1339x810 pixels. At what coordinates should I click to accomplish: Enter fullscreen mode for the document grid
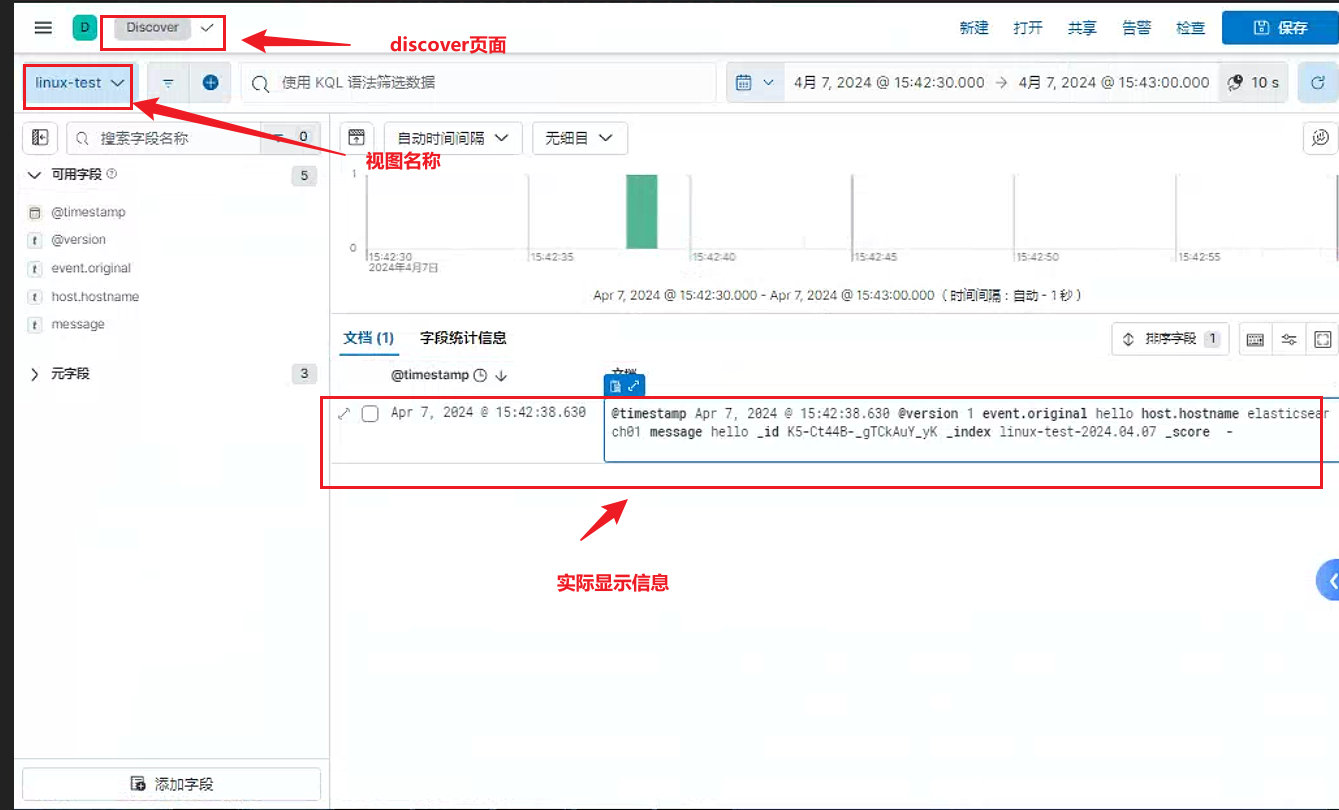tap(1322, 340)
